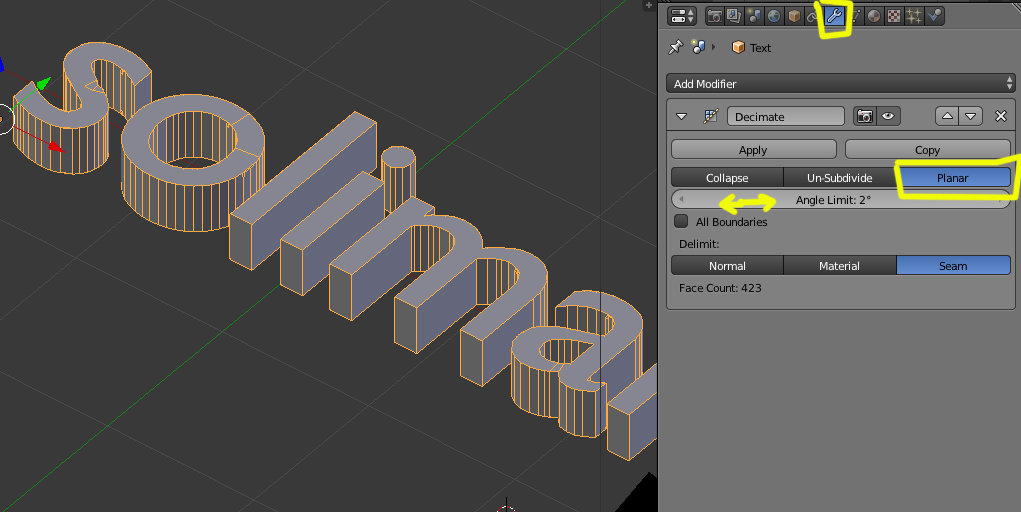Screen dimensions: 1021x512
Task: Open the Render Layers properties tab
Action: coord(734,16)
